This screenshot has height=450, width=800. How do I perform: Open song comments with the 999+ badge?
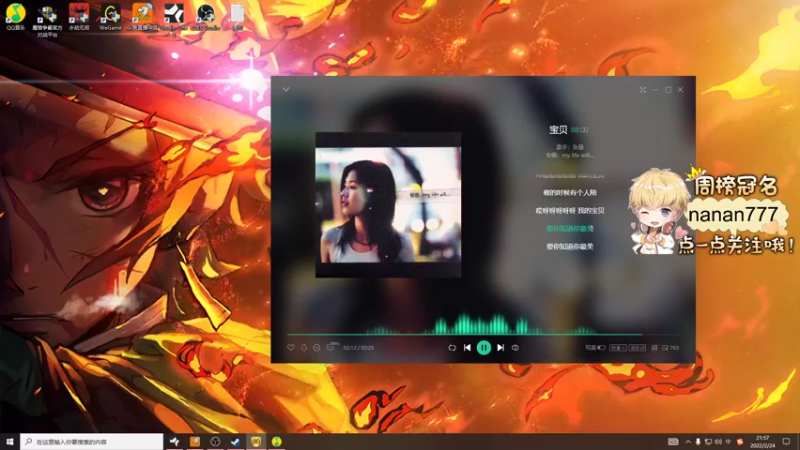tap(331, 347)
